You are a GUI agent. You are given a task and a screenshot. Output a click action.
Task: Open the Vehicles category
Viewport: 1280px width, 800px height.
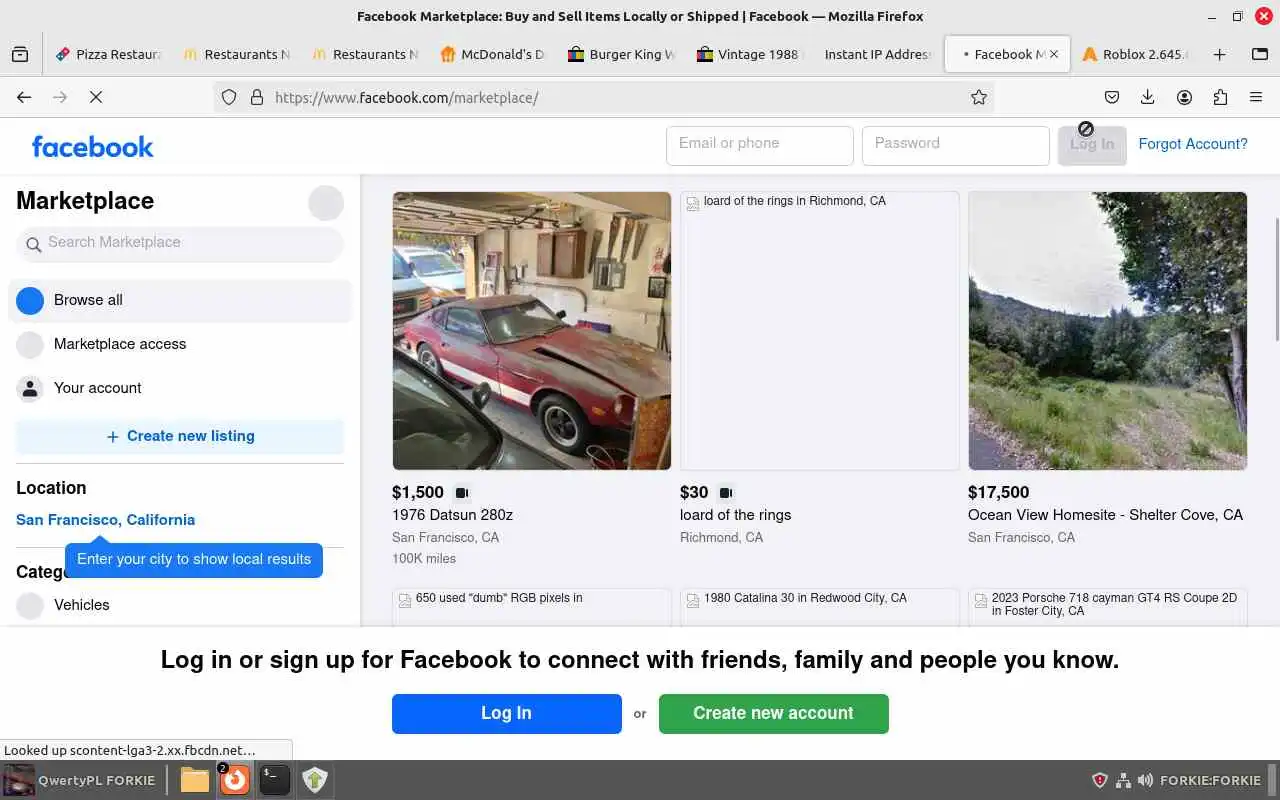(180, 605)
